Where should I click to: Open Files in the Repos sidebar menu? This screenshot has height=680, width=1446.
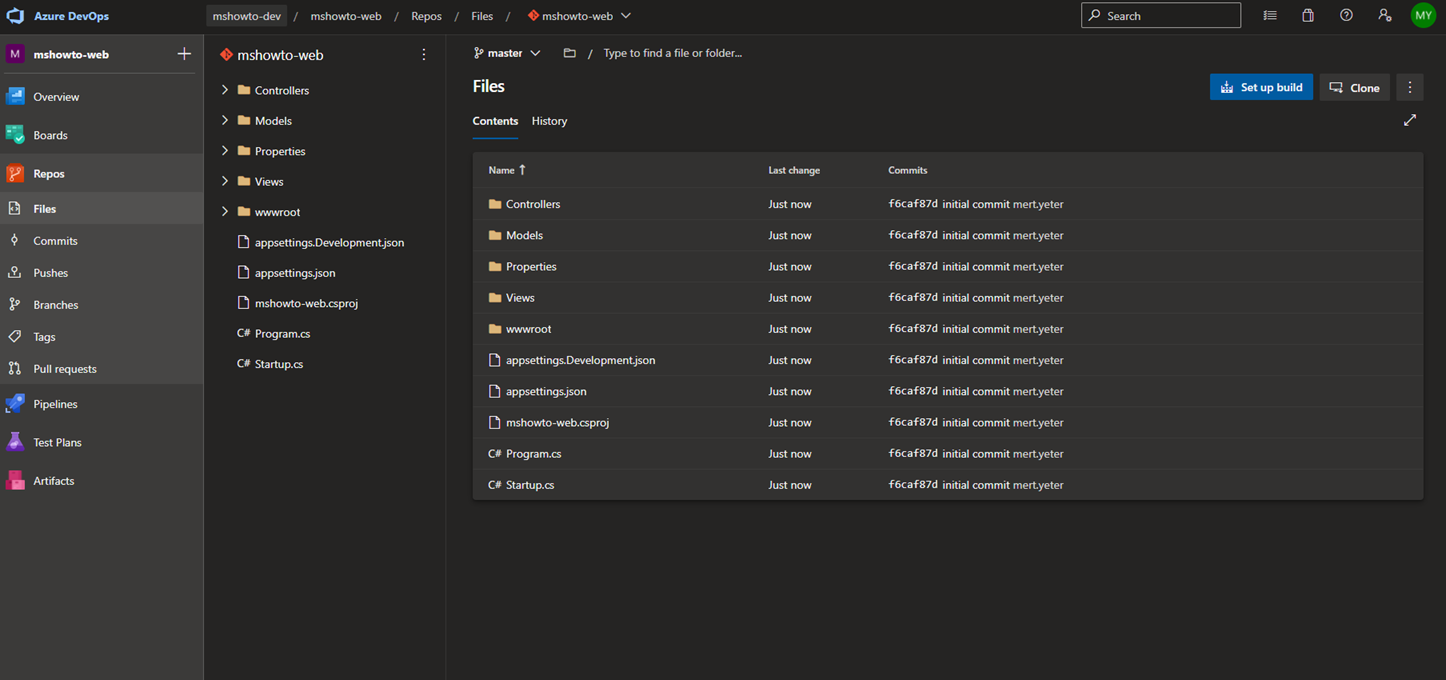coord(101,208)
